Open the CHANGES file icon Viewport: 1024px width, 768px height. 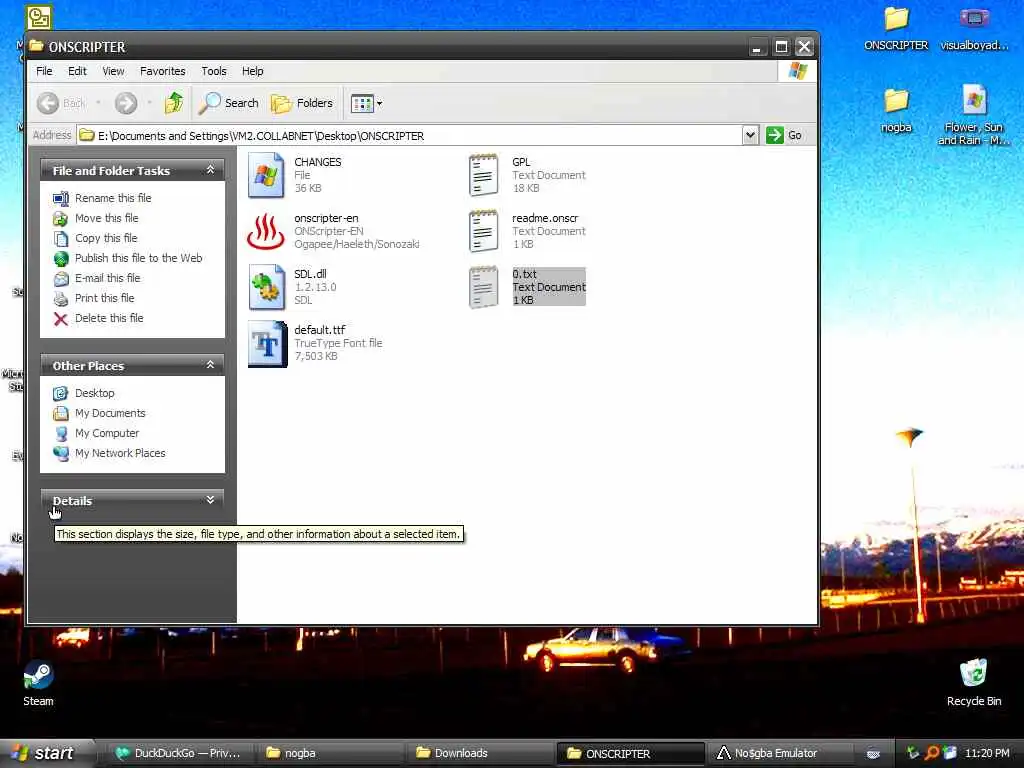266,175
